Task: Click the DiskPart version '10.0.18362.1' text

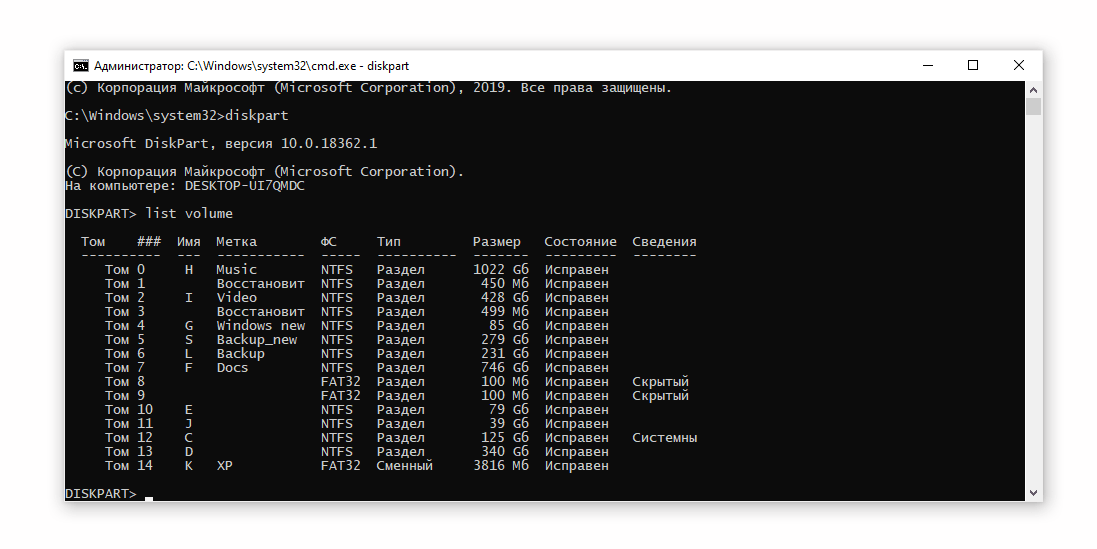Action: tap(329, 143)
